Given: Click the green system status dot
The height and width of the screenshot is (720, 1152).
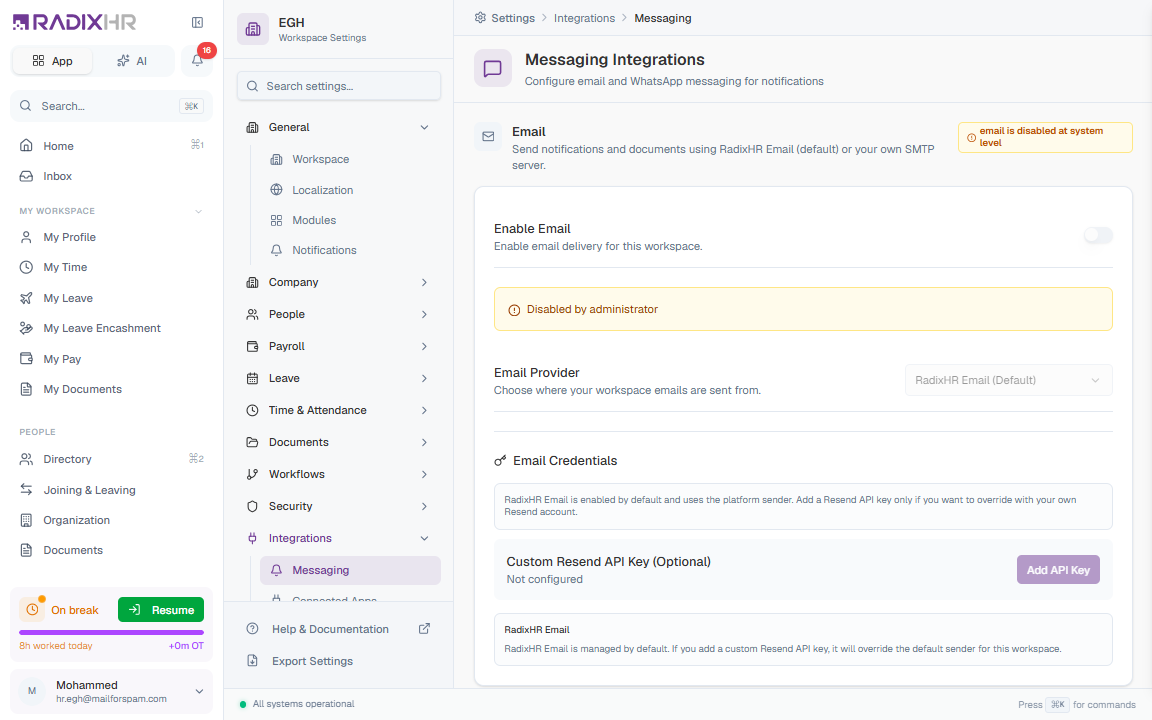Looking at the screenshot, I should [x=242, y=704].
